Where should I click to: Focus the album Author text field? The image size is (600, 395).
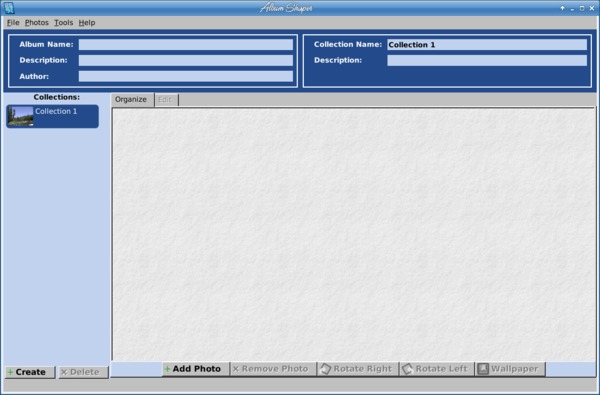pyautogui.click(x=186, y=76)
